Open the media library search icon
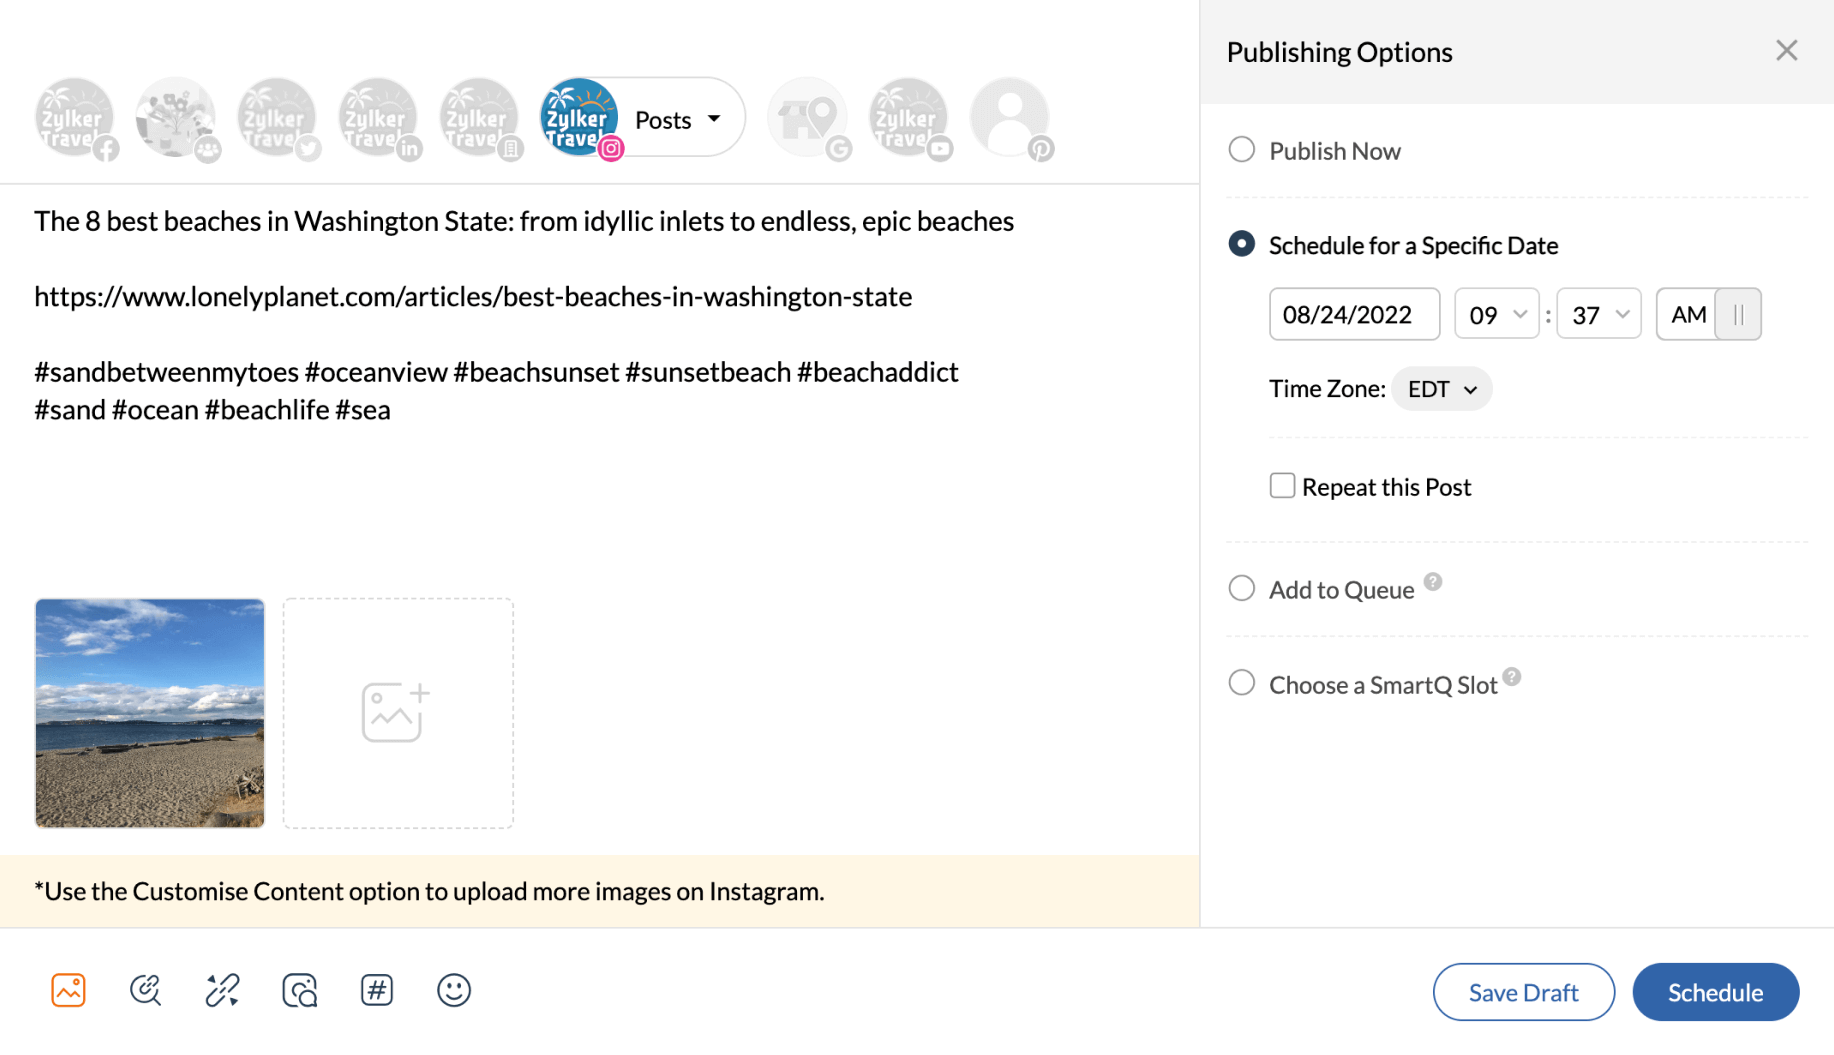 pyautogui.click(x=300, y=990)
